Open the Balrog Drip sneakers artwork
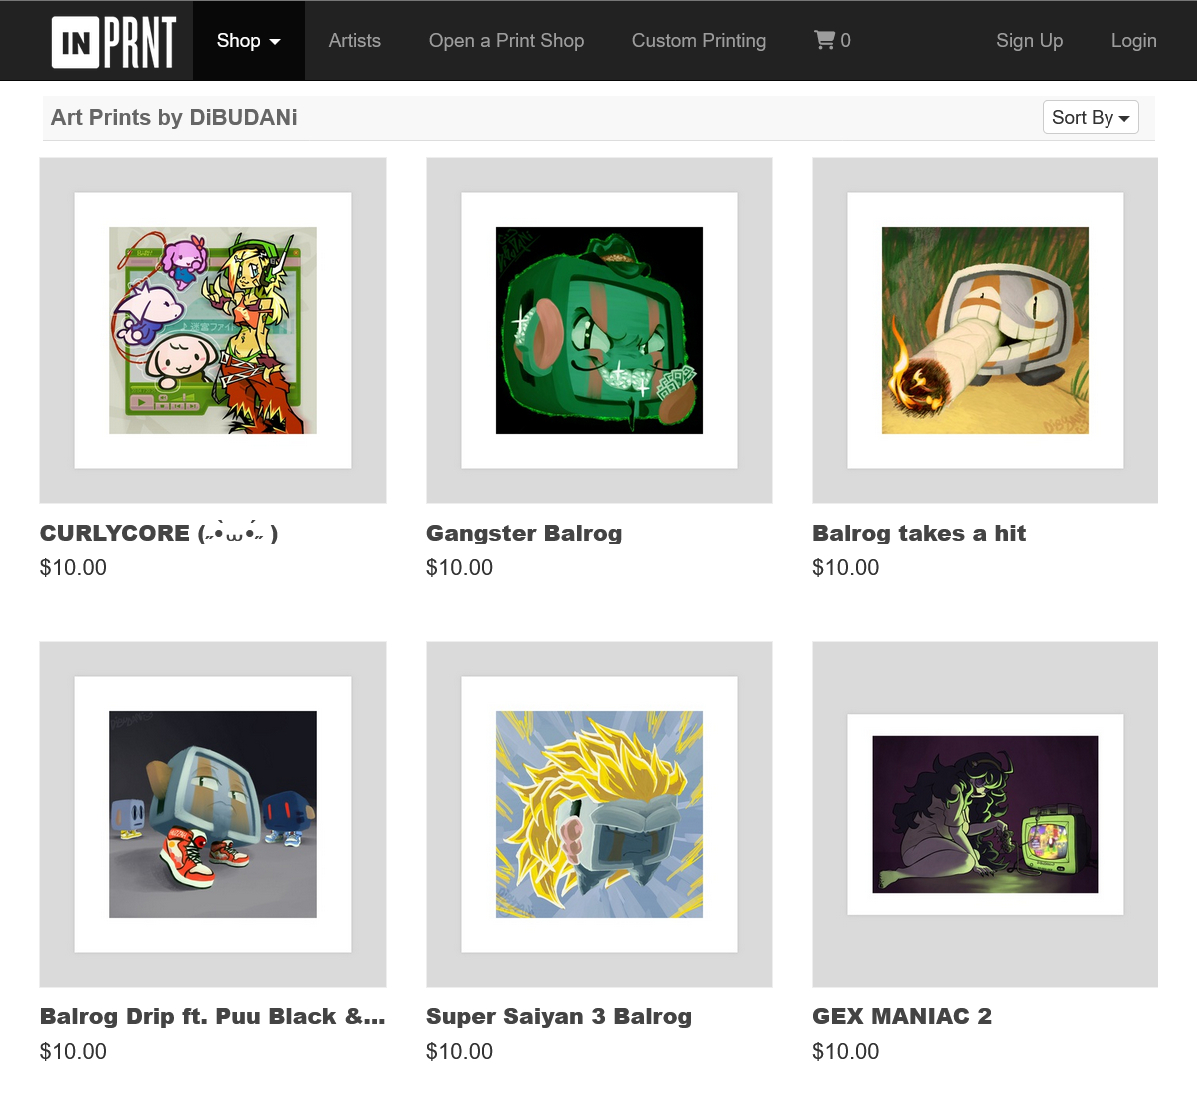The height and width of the screenshot is (1100, 1197). pos(213,815)
